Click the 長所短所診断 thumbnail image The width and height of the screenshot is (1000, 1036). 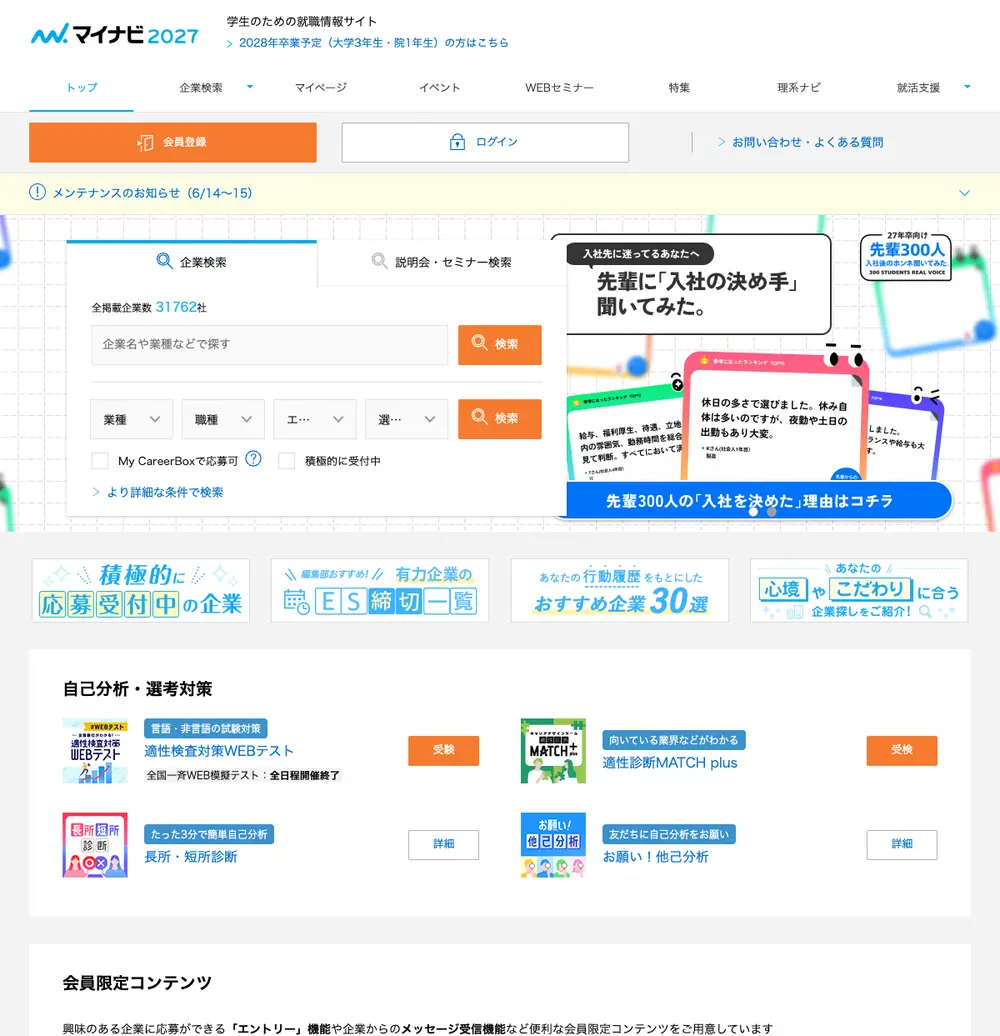95,845
